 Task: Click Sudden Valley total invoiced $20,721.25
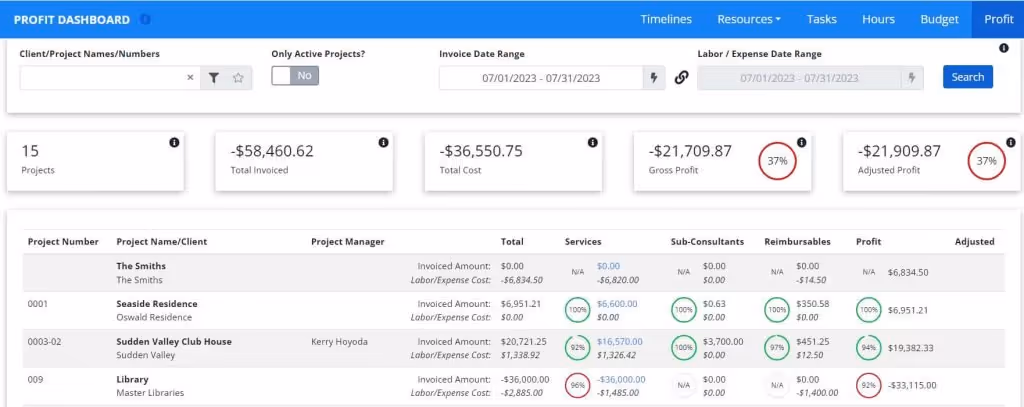pos(524,342)
